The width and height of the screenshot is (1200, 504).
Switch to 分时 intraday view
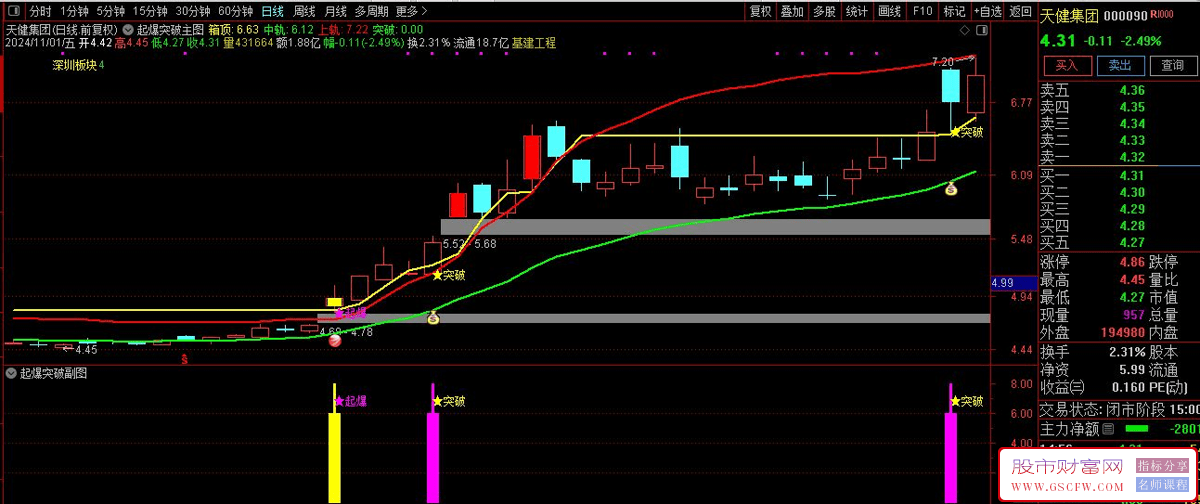click(x=40, y=11)
